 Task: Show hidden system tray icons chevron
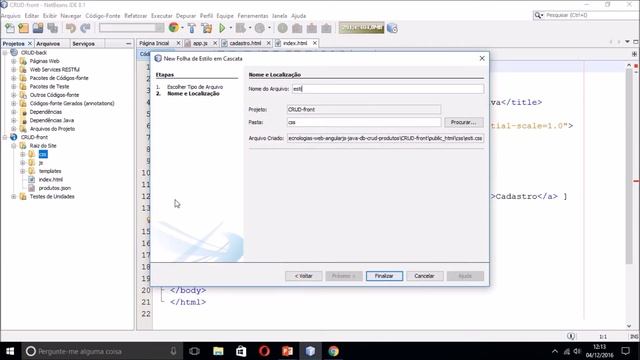click(554, 351)
